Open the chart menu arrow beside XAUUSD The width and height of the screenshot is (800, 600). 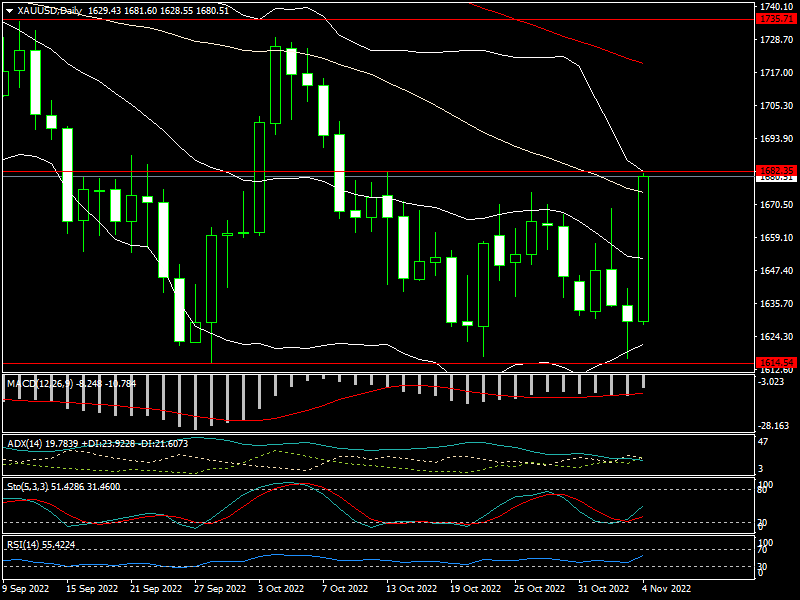pyautogui.click(x=9, y=9)
